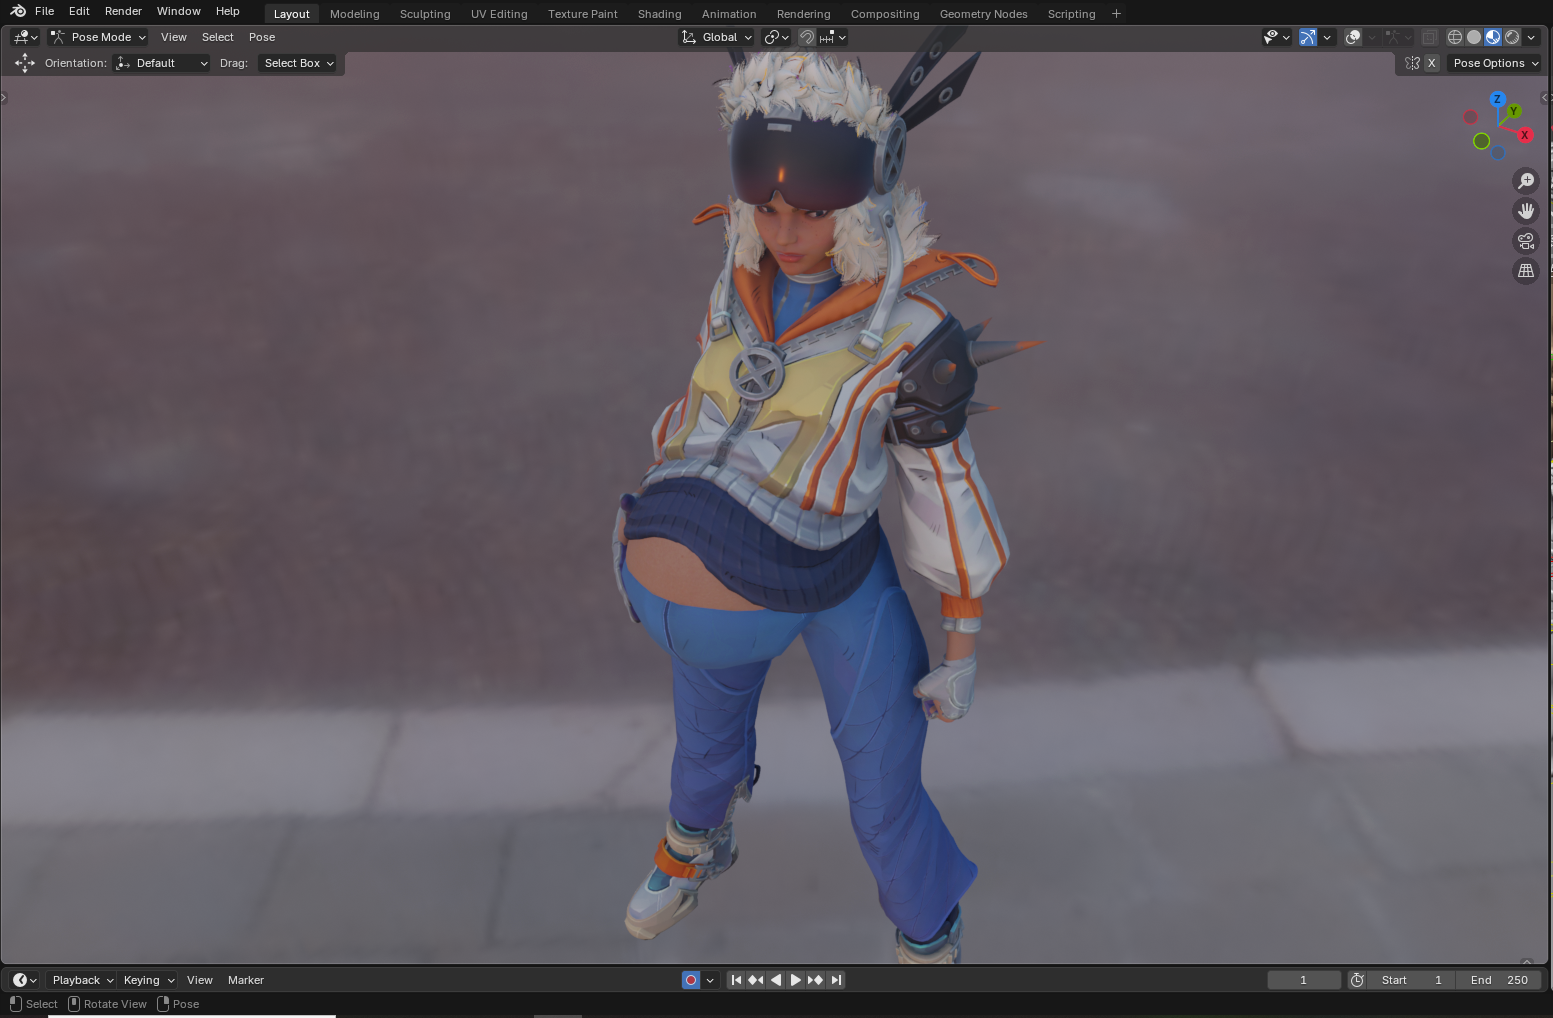
Task: Click the zoom view magnifier icon
Action: click(x=1526, y=181)
